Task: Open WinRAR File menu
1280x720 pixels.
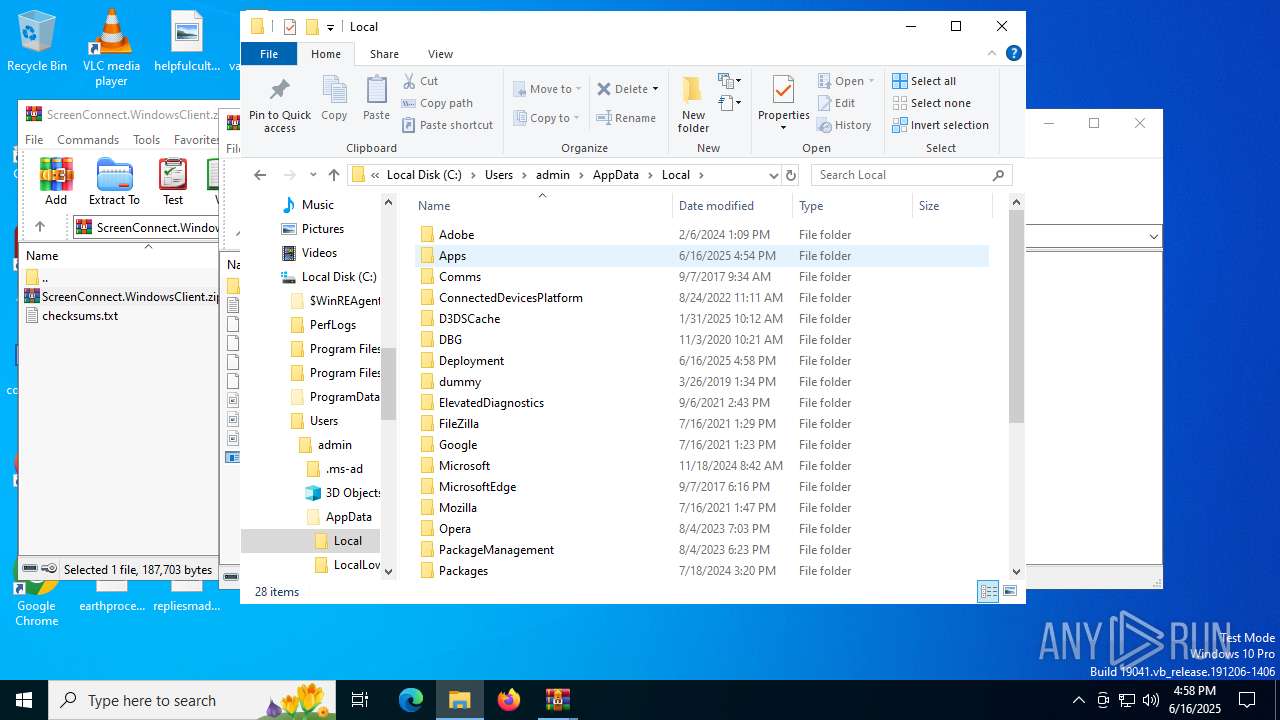Action: (34, 140)
